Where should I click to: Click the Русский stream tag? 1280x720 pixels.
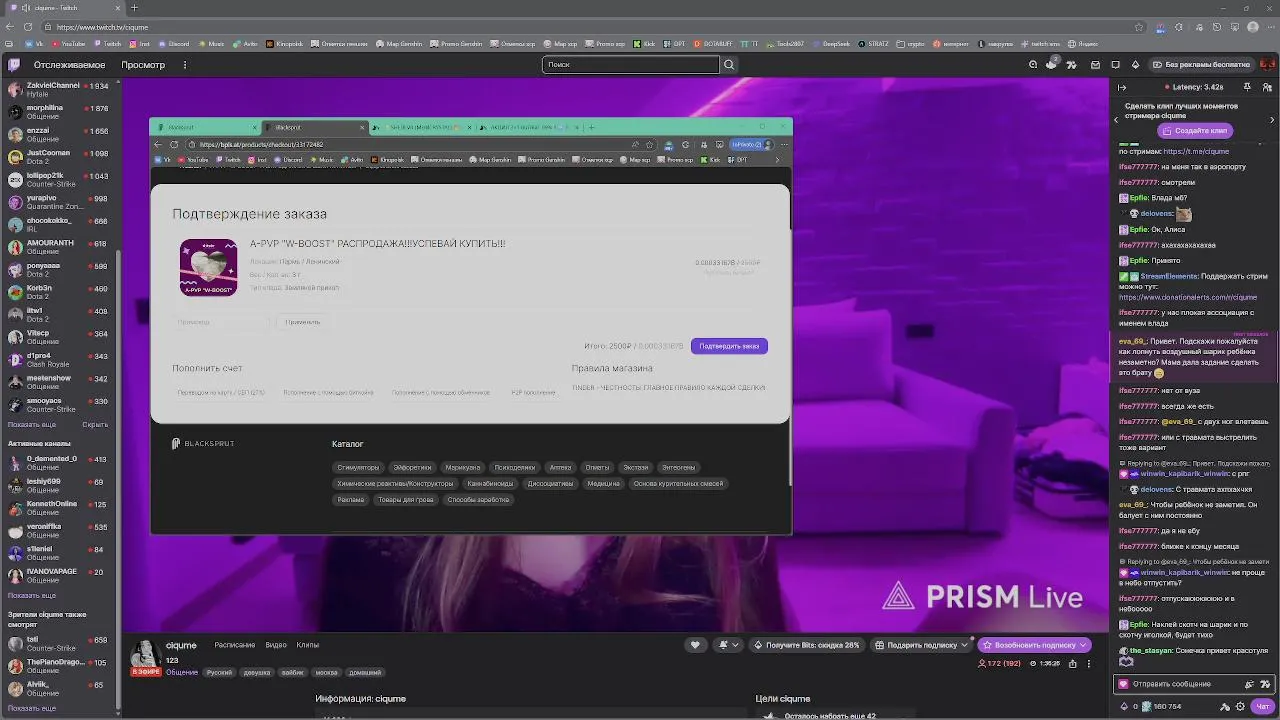point(219,673)
